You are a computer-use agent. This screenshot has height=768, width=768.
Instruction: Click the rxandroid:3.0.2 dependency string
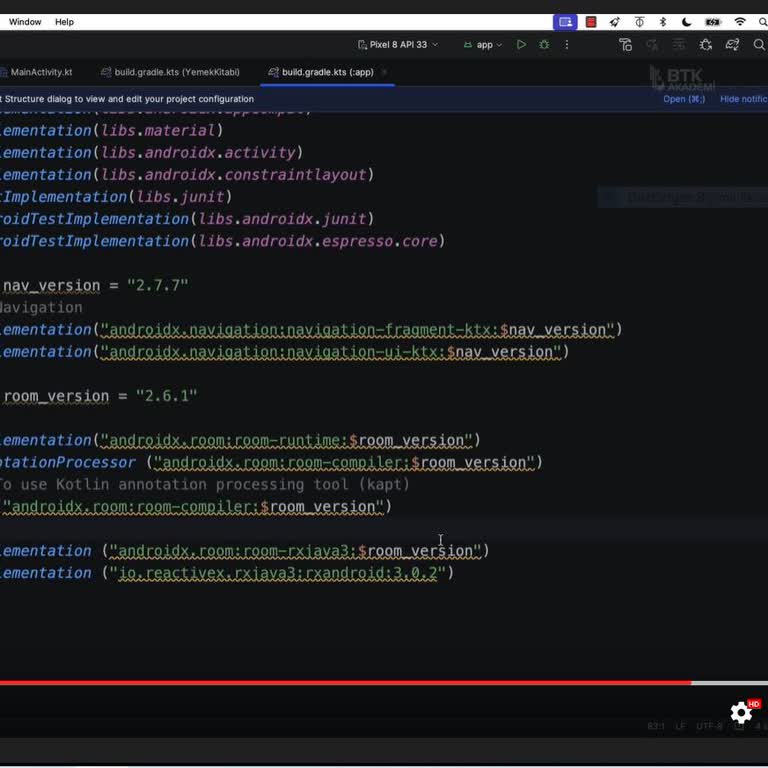point(278,573)
